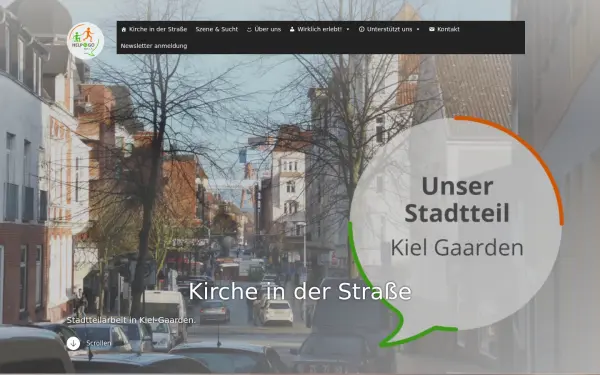Expand the Unterstützt uns dropdown arrow
This screenshot has height=375, width=600.
tap(418, 29)
